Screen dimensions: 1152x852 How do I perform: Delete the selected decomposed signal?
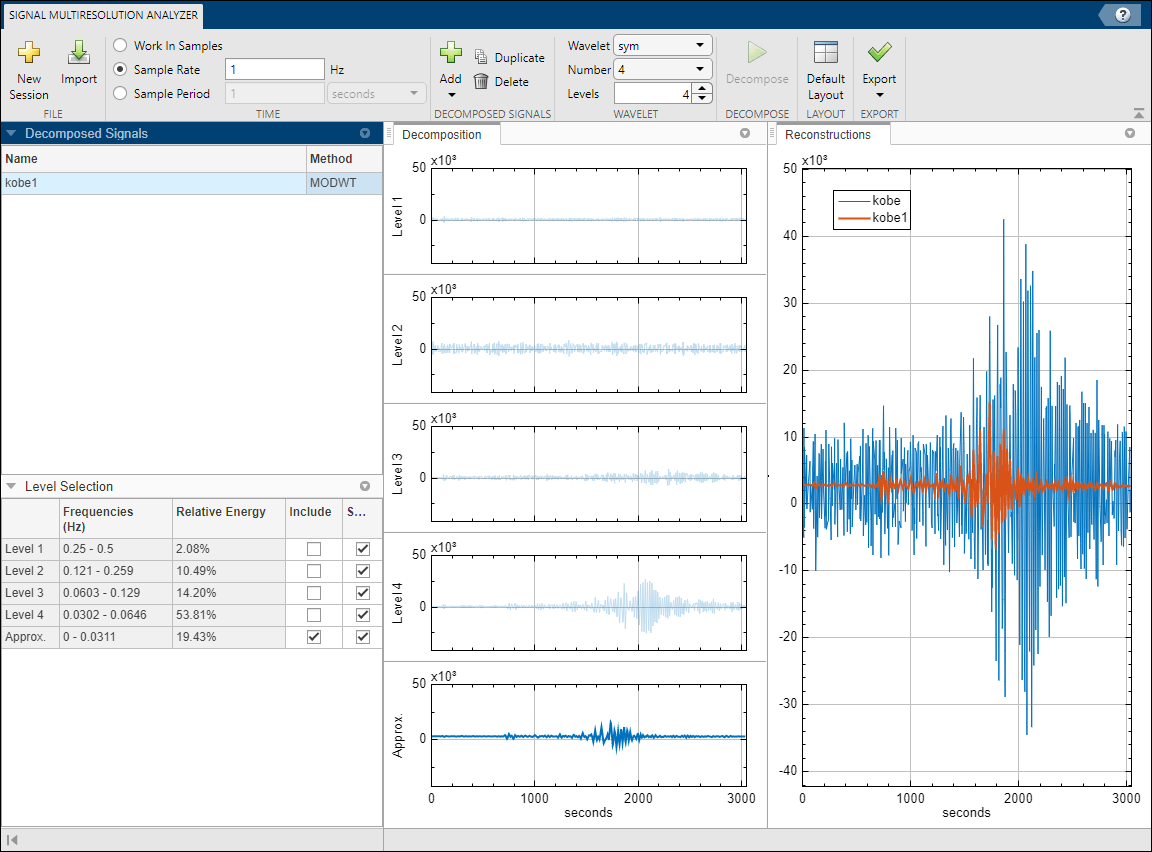click(x=500, y=82)
